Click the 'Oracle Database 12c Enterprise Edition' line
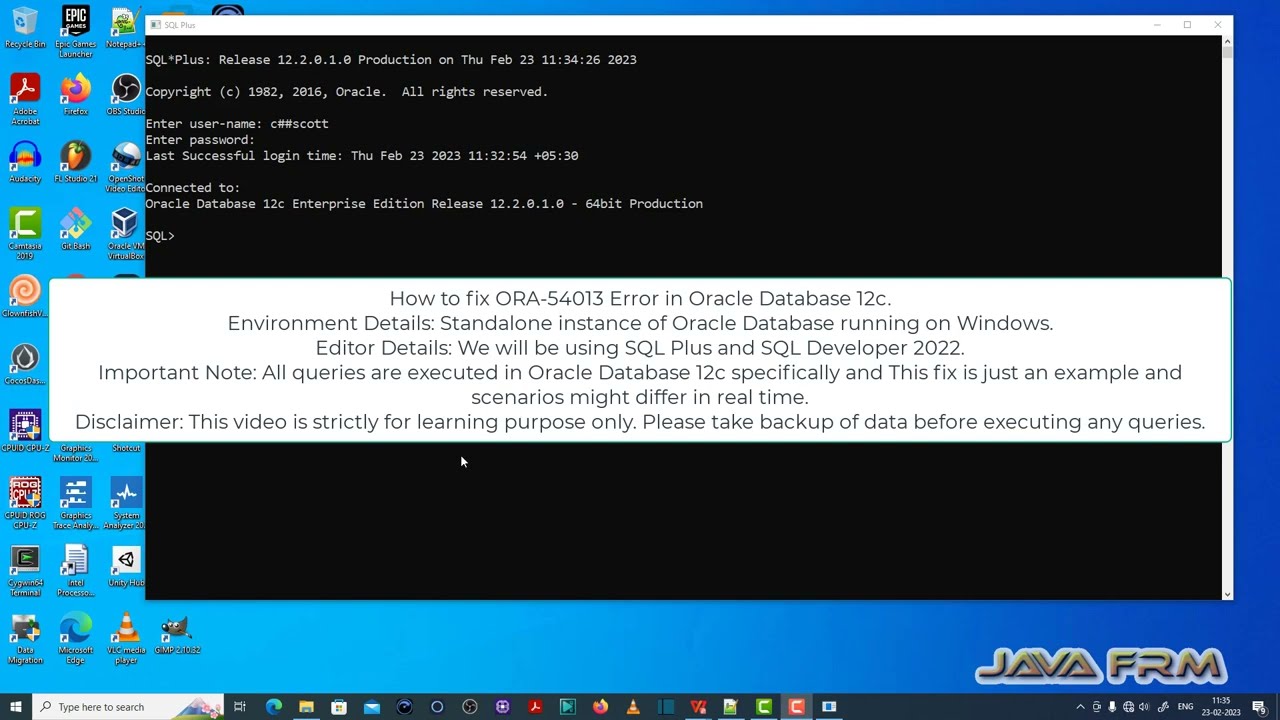Screen dimensions: 1280x720 pos(424,204)
